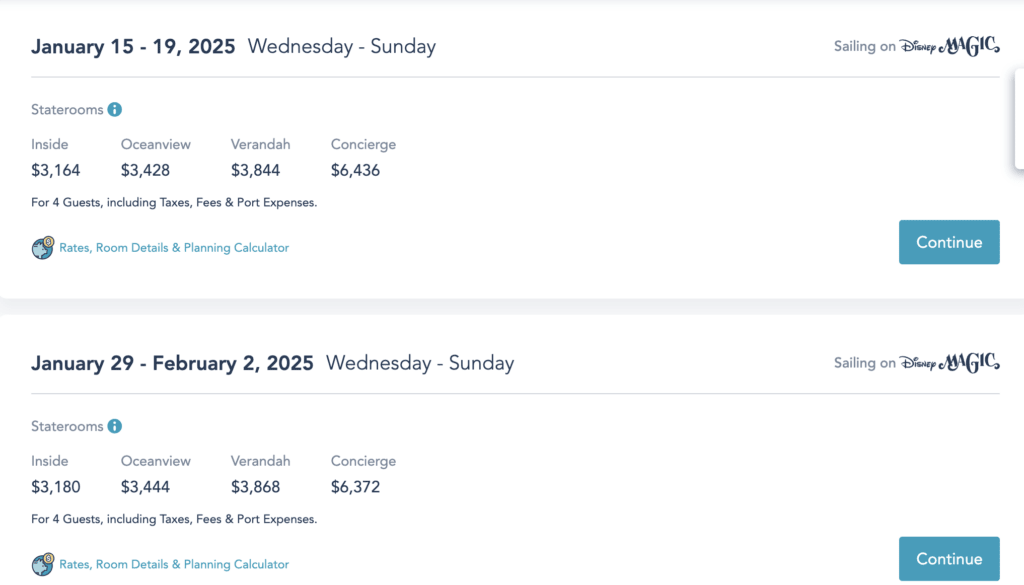This screenshot has height=585, width=1024.
Task: Select the $3,428 Oceanview stateroom price
Action: click(x=145, y=170)
